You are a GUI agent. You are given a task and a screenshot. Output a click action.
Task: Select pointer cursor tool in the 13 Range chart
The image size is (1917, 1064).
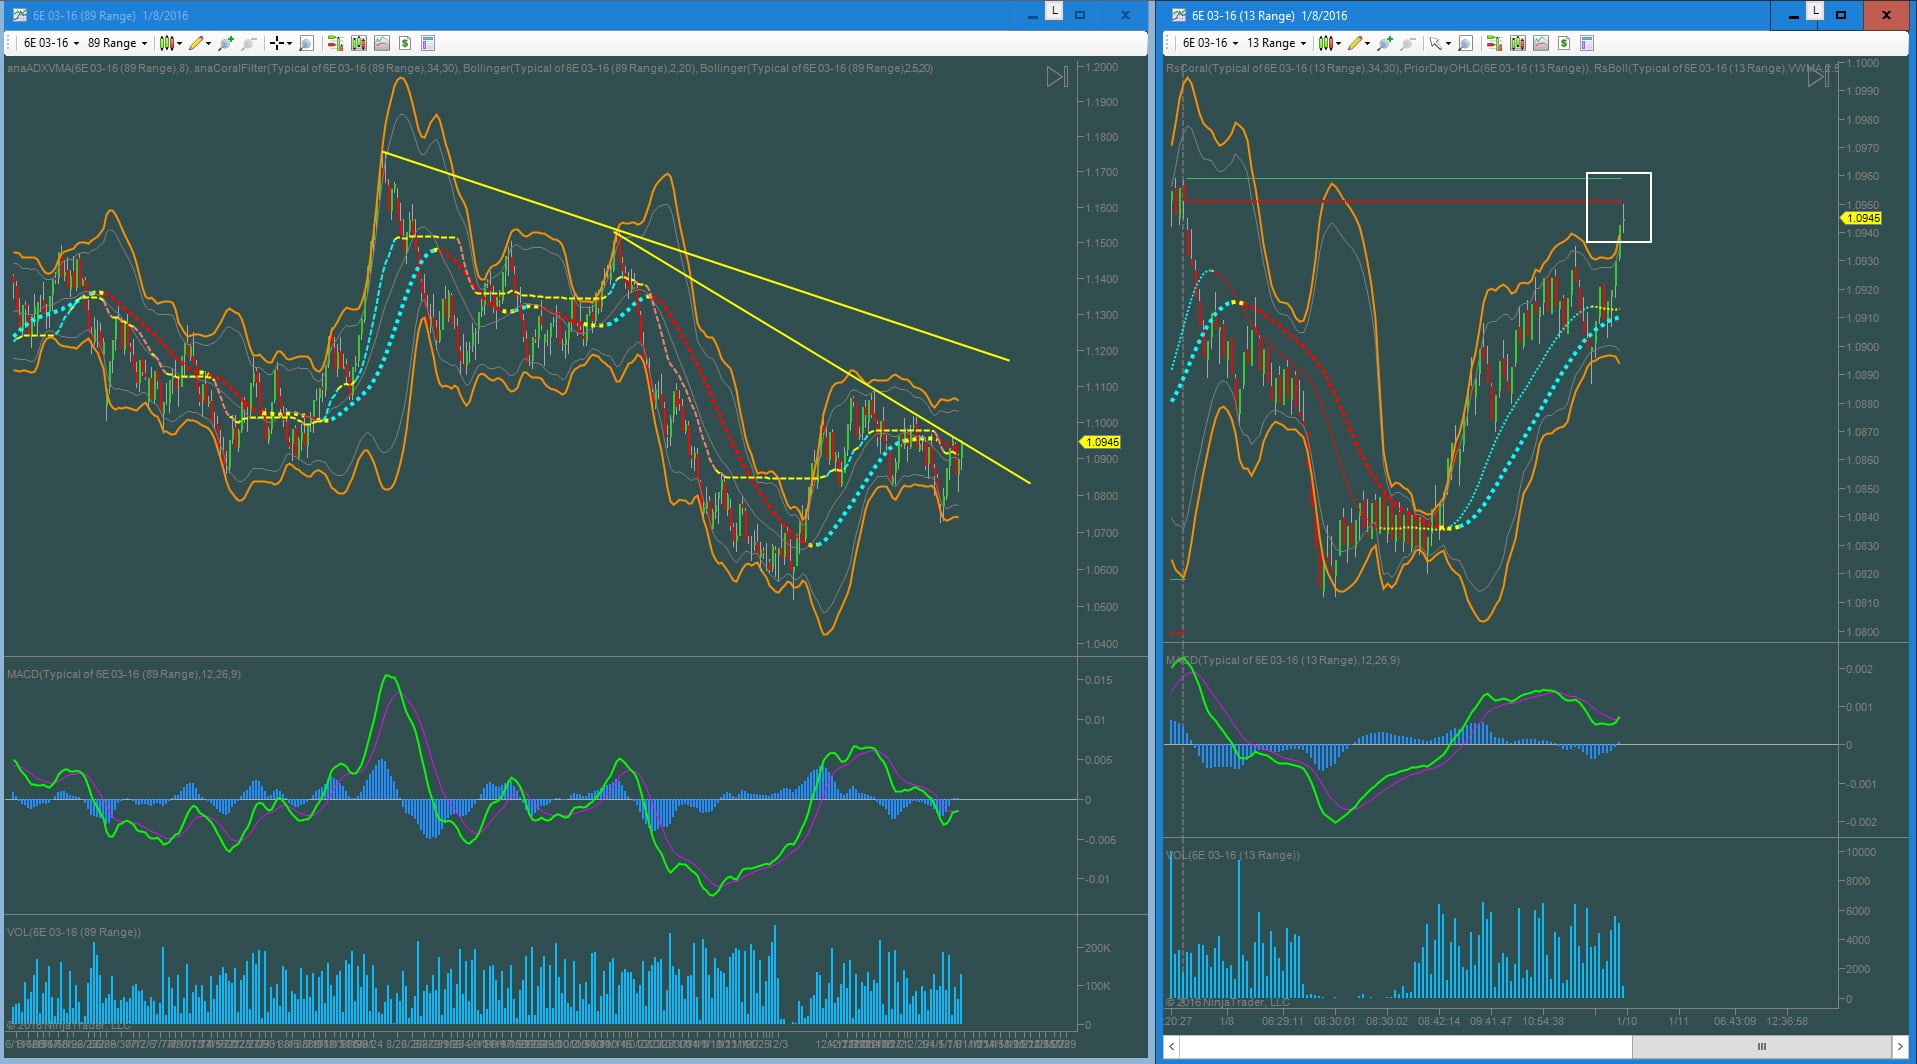click(1435, 43)
